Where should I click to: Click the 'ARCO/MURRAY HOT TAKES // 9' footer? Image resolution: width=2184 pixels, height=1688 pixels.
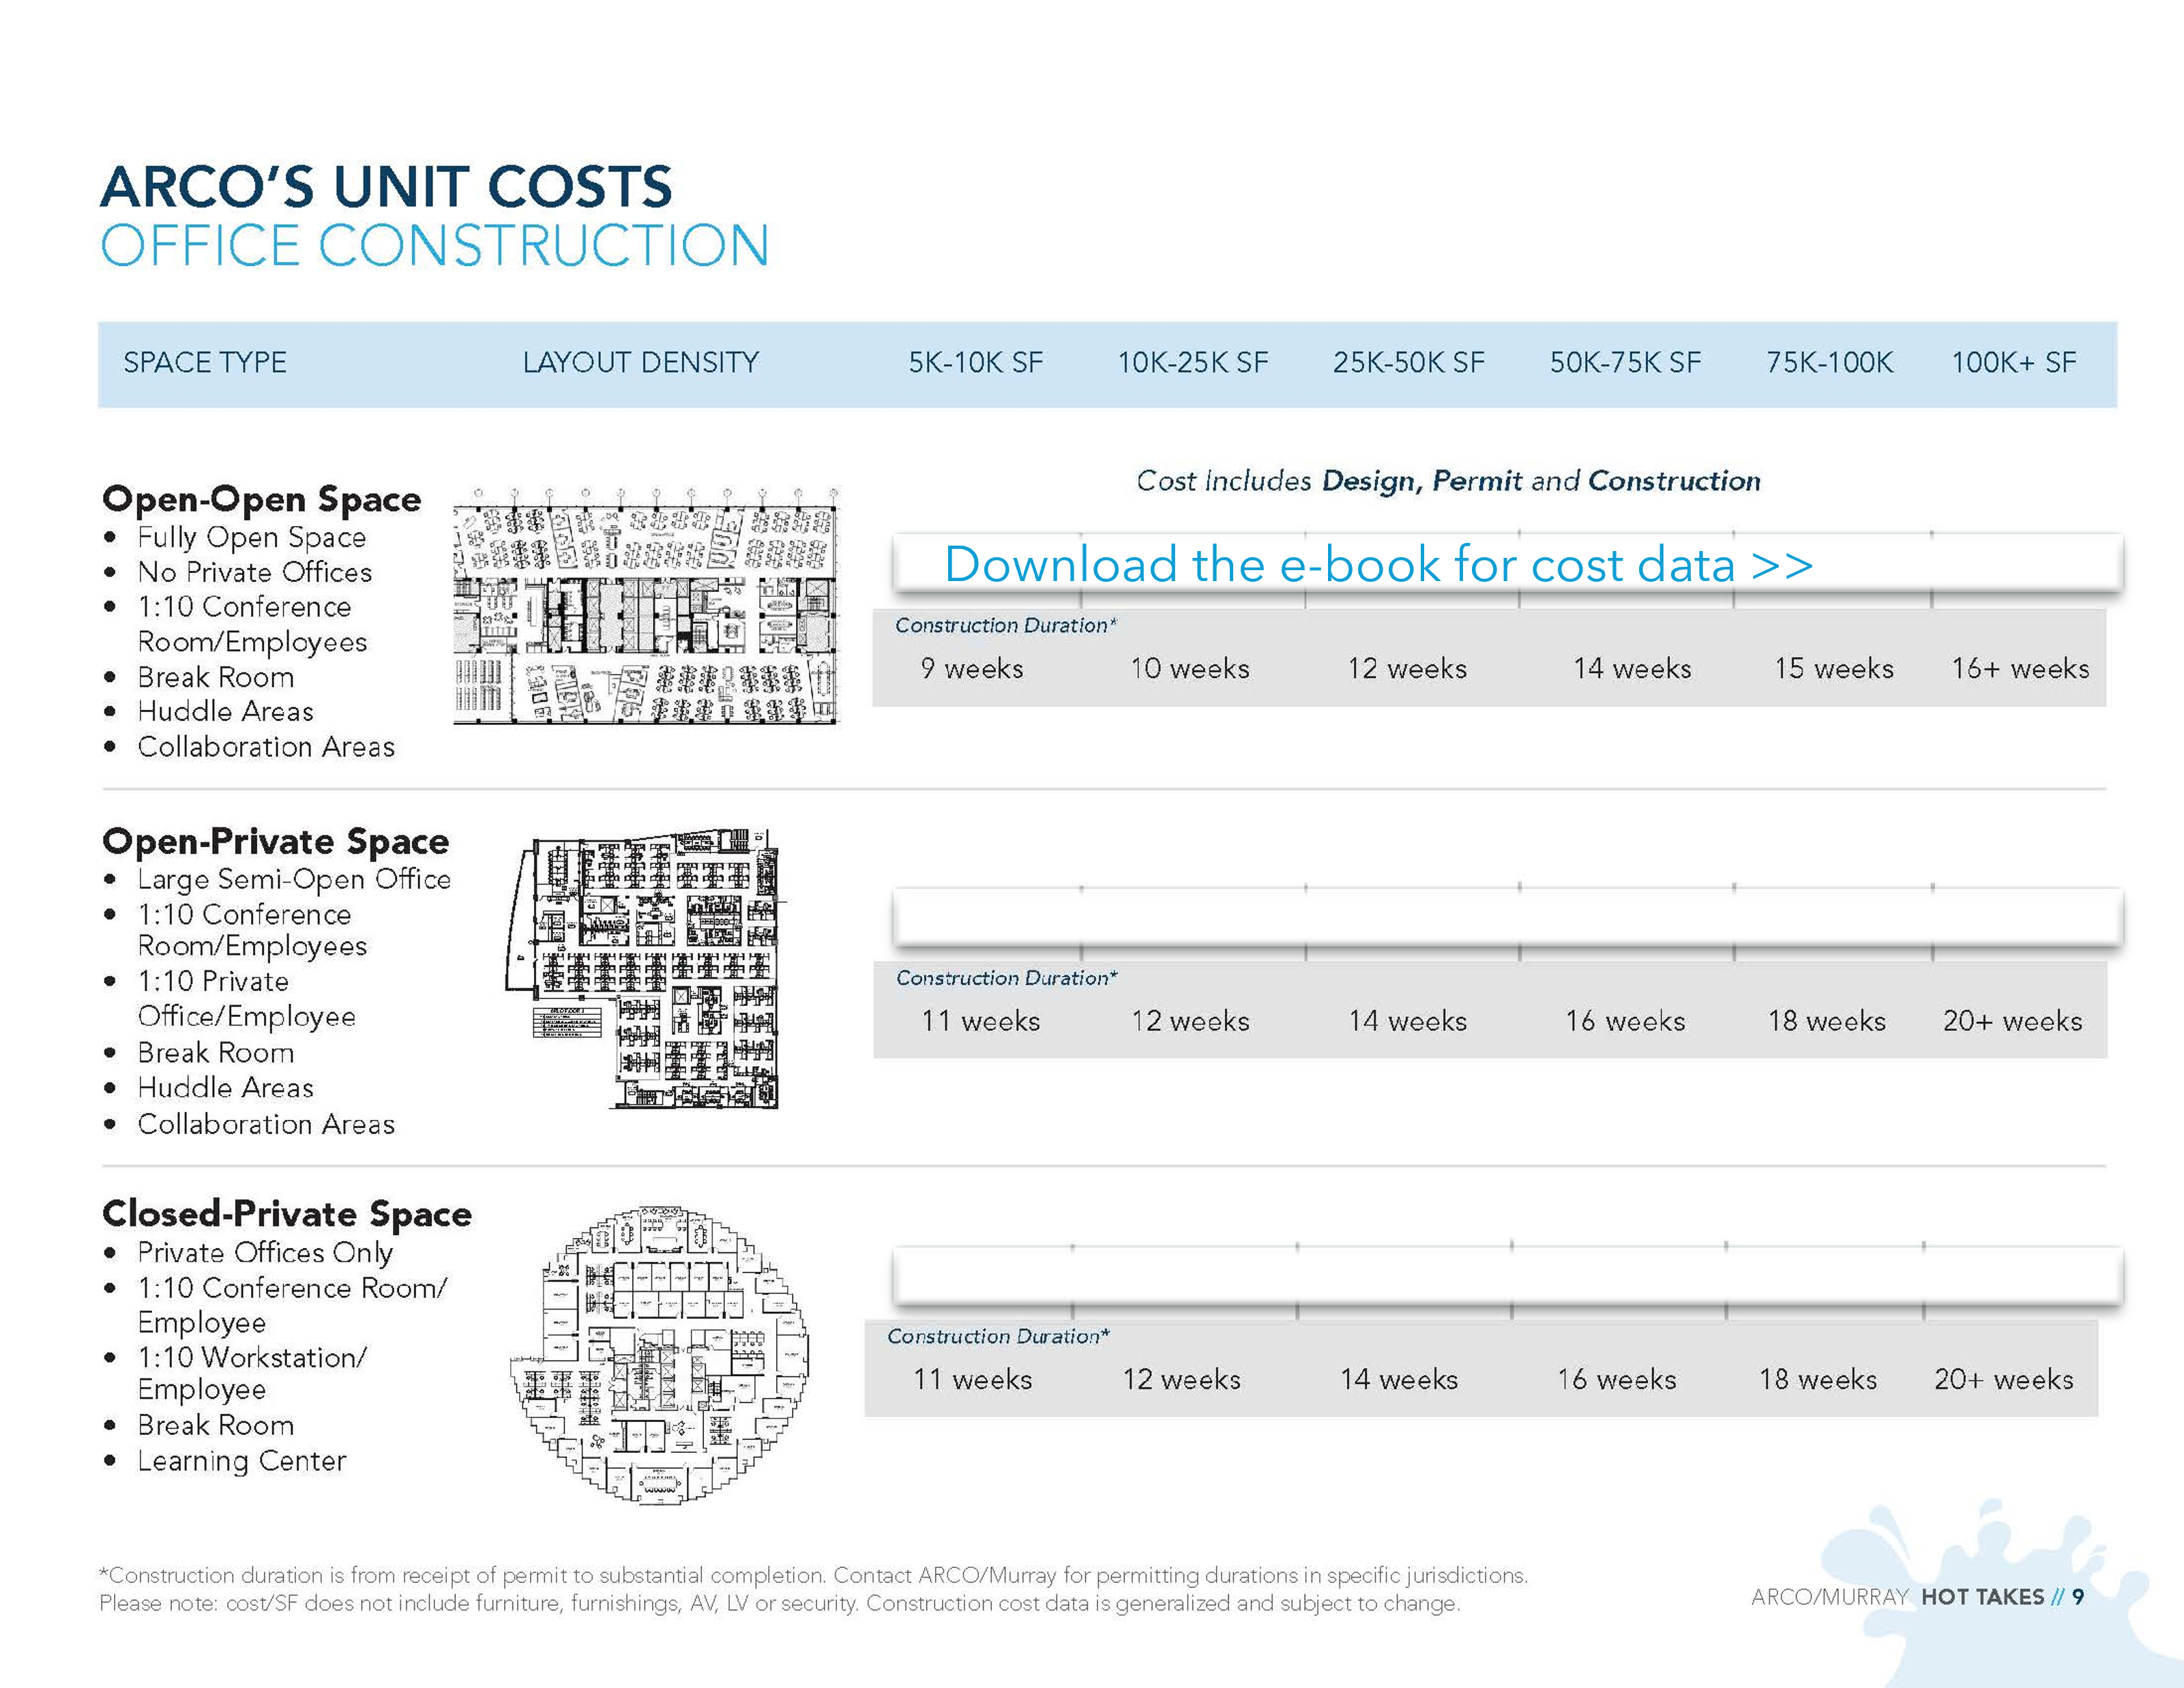[x=1918, y=1597]
